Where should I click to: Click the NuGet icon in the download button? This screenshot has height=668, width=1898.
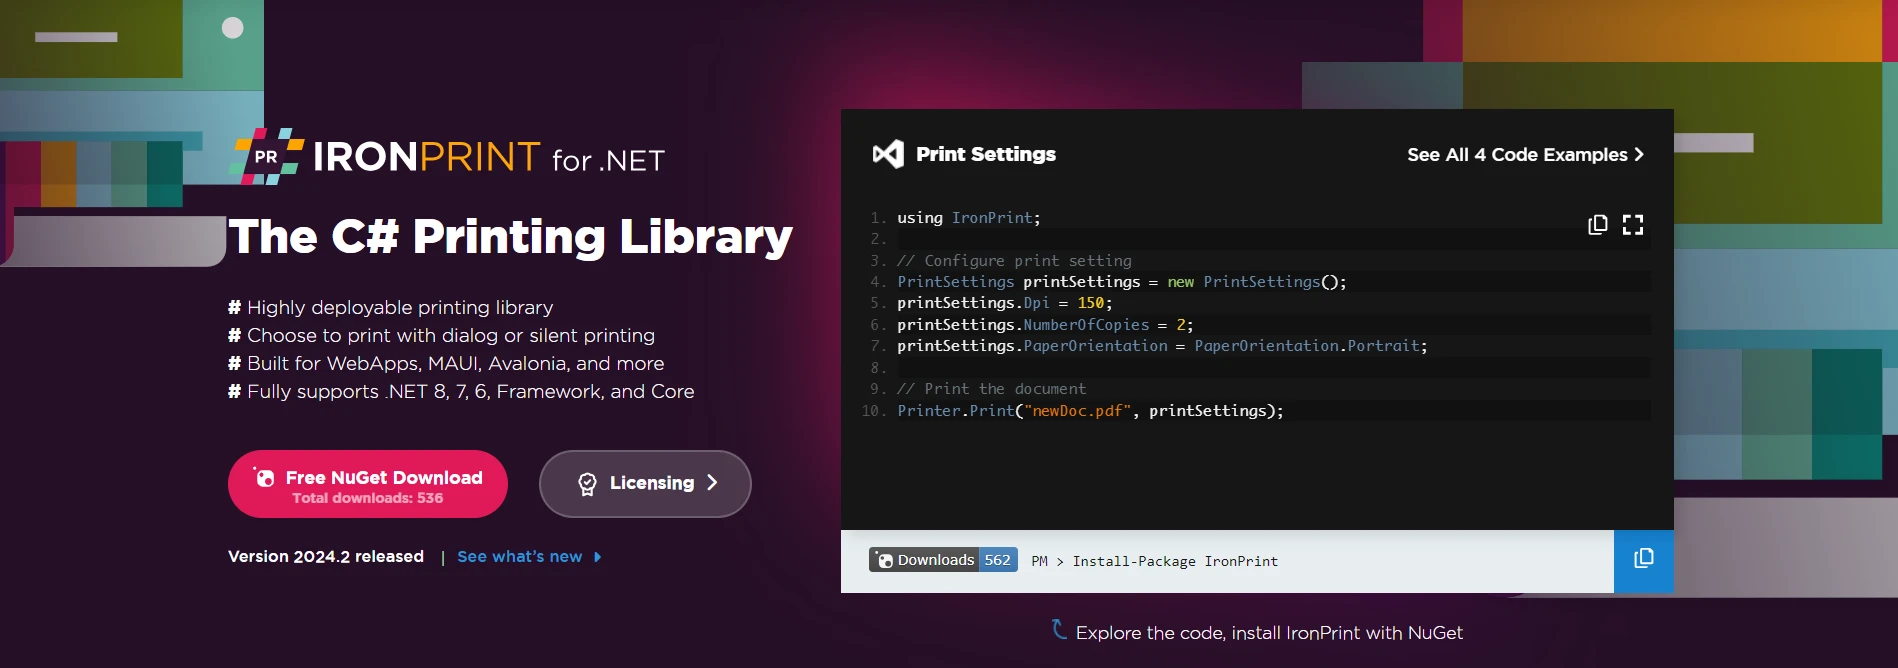[x=265, y=478]
